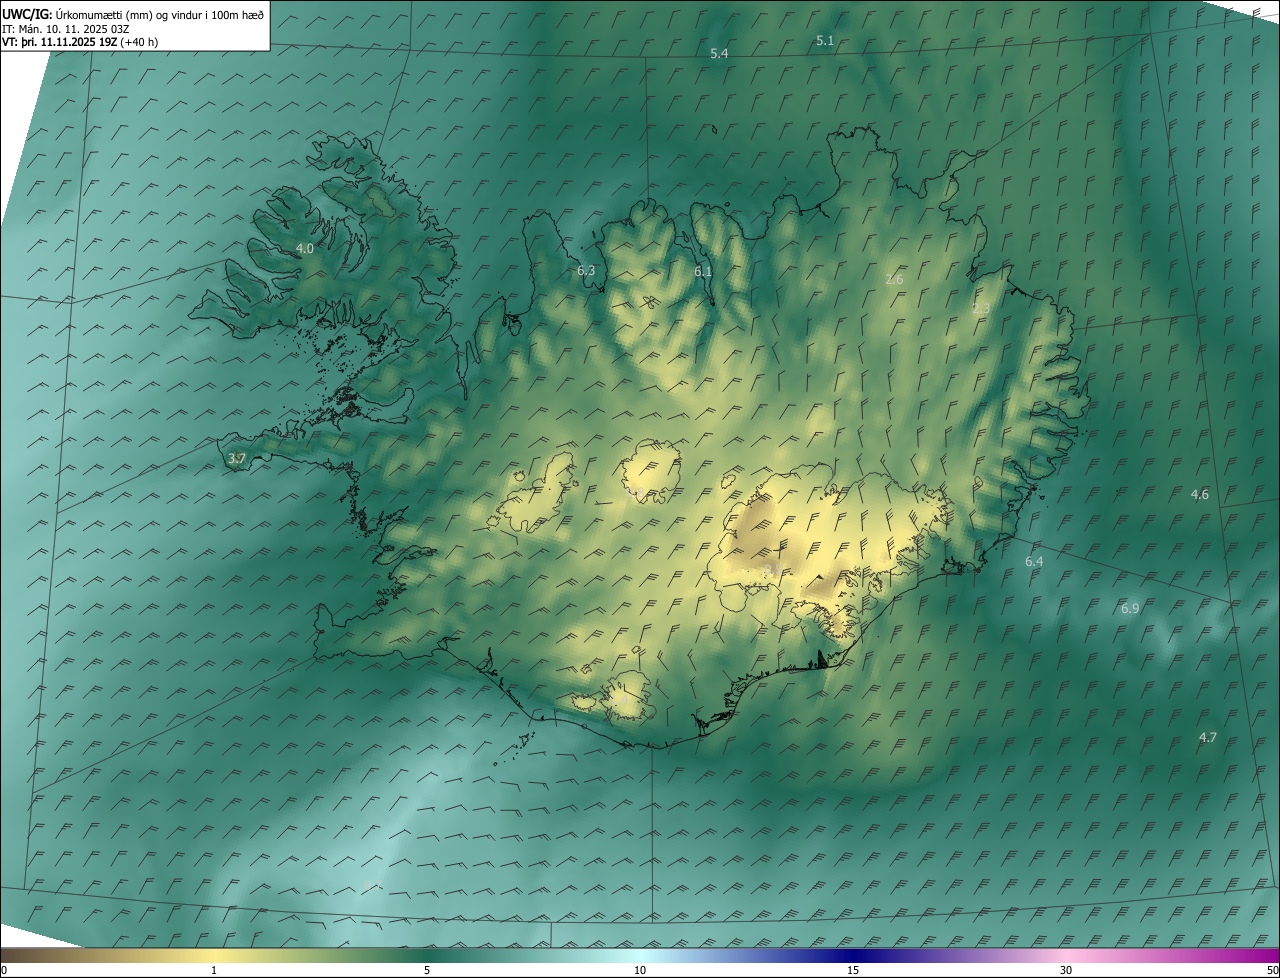The width and height of the screenshot is (1280, 978).
Task: Click the colorbar tick label 15
Action: [853, 971]
